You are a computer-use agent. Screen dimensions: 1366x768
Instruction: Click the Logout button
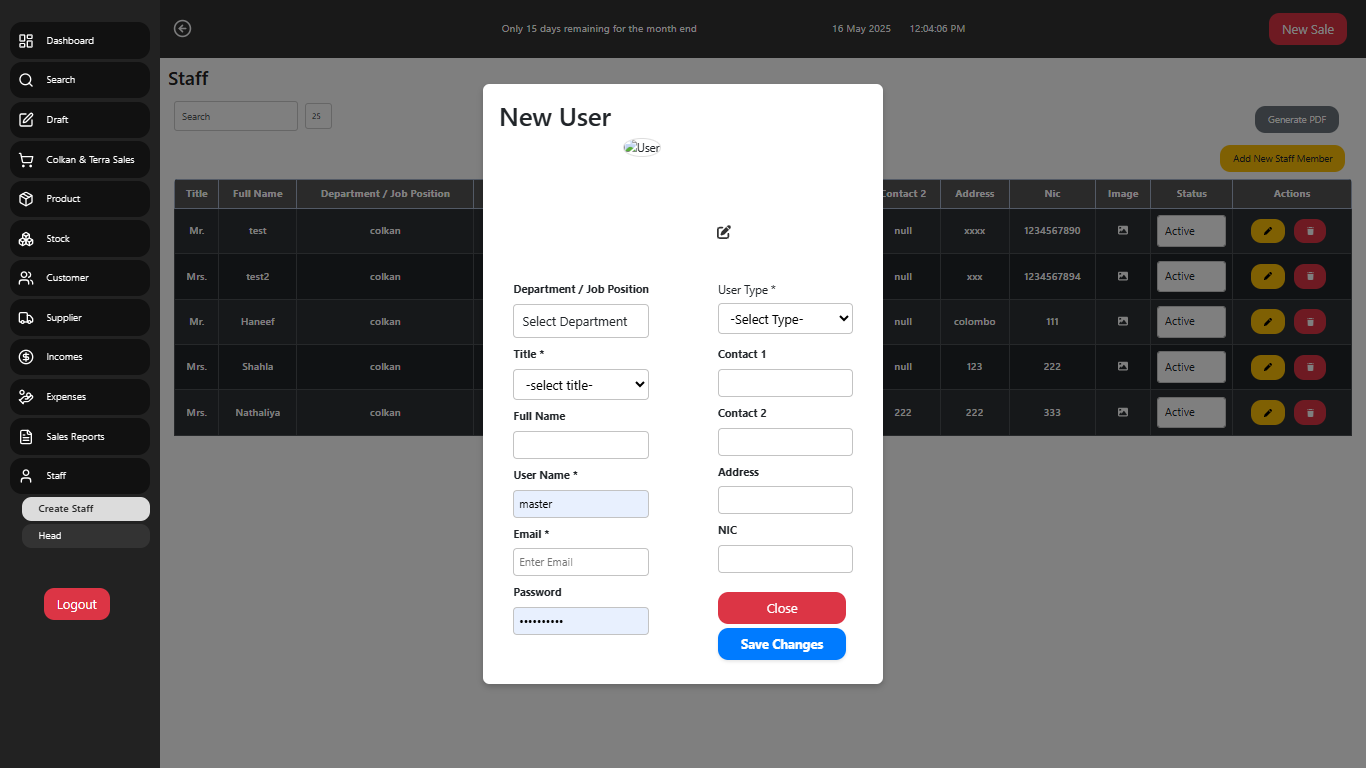point(77,604)
